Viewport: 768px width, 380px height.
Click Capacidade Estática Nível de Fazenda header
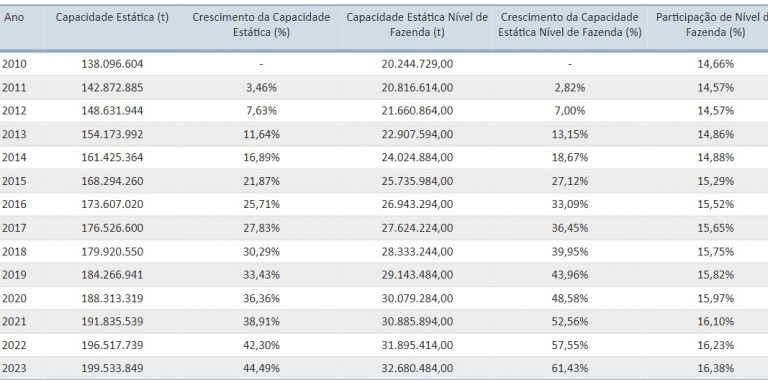click(417, 25)
